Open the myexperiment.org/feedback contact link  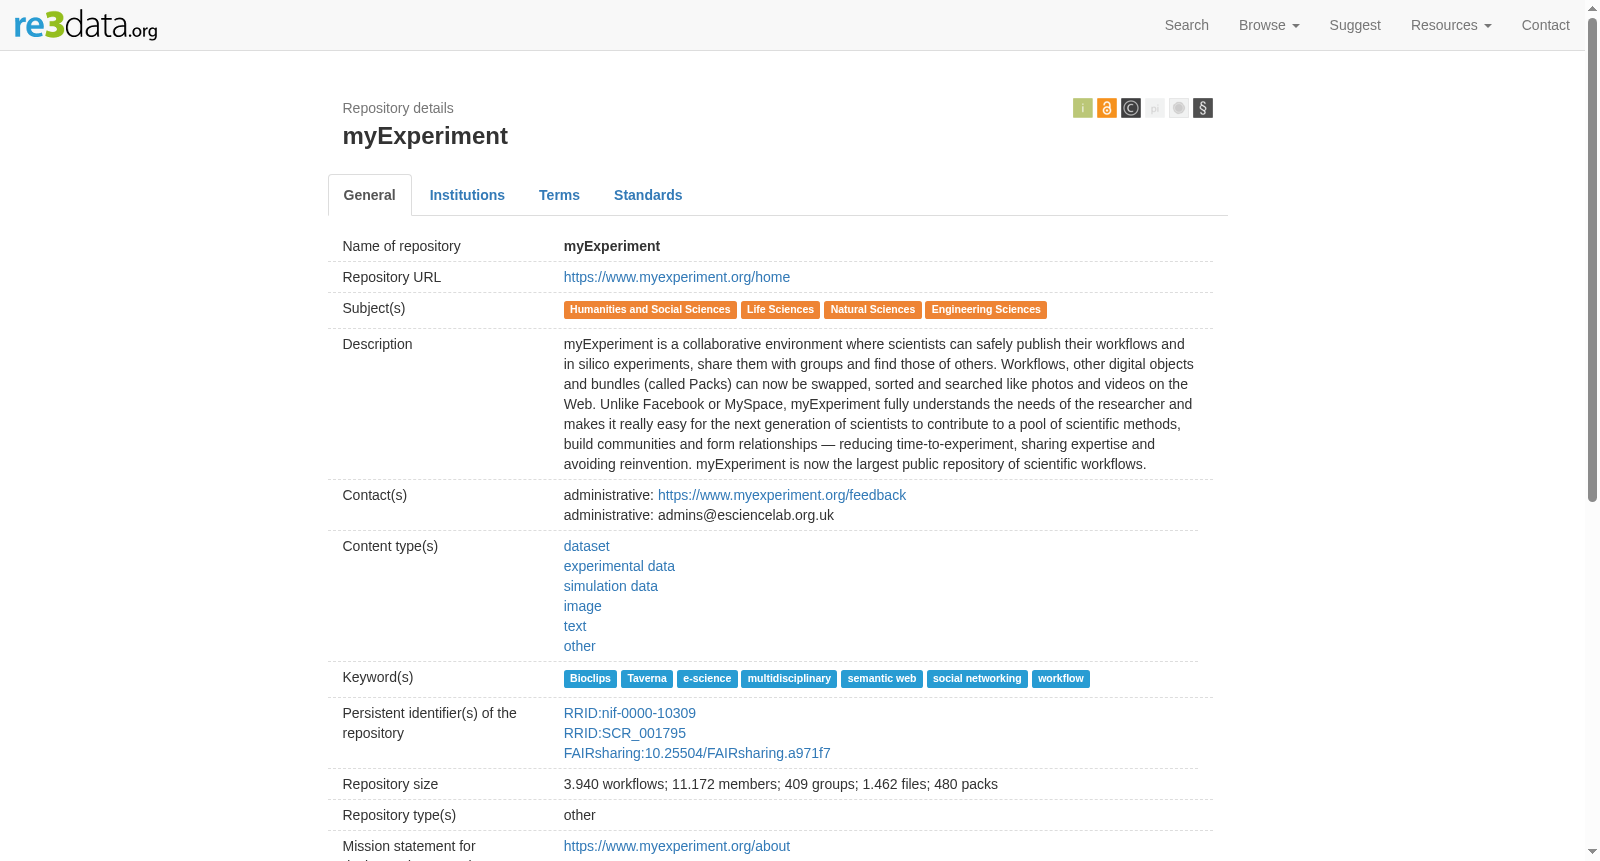click(x=782, y=495)
